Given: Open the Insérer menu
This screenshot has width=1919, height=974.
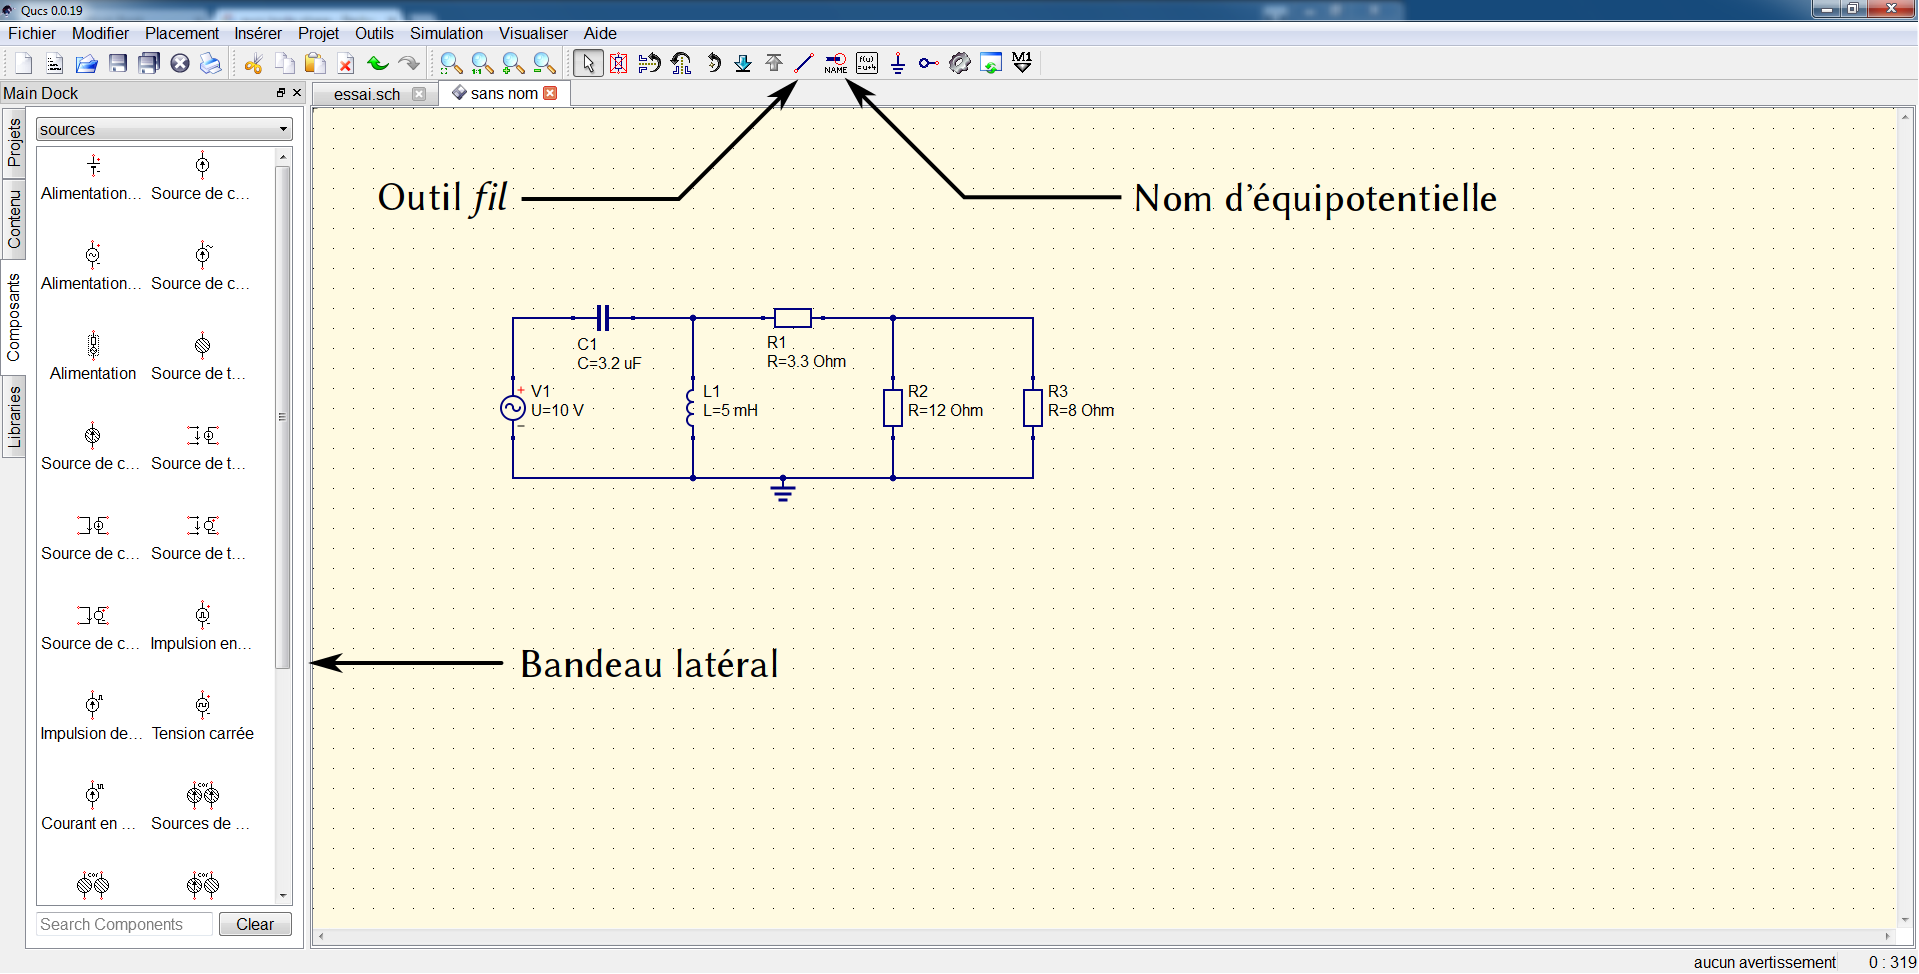Looking at the screenshot, I should [258, 33].
